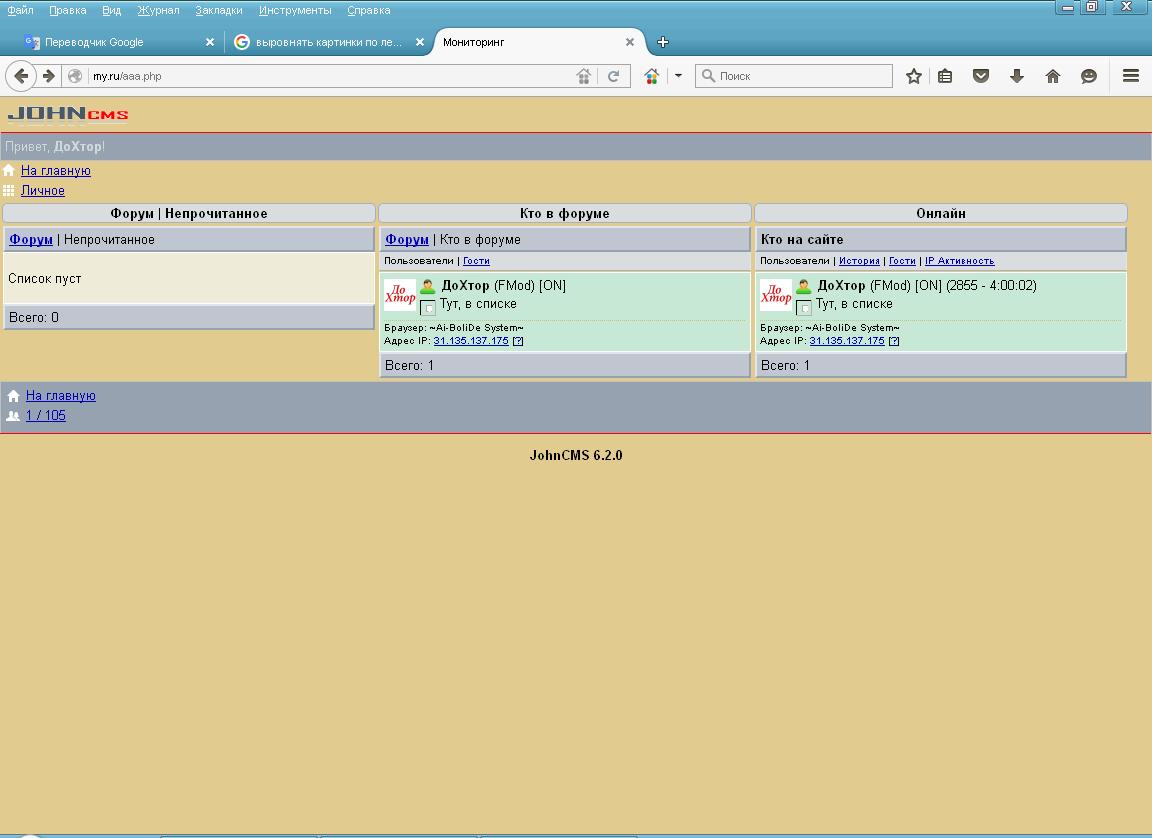This screenshot has width=1152, height=838.
Task: Click the browser home icon in toolbar
Action: click(x=1053, y=76)
